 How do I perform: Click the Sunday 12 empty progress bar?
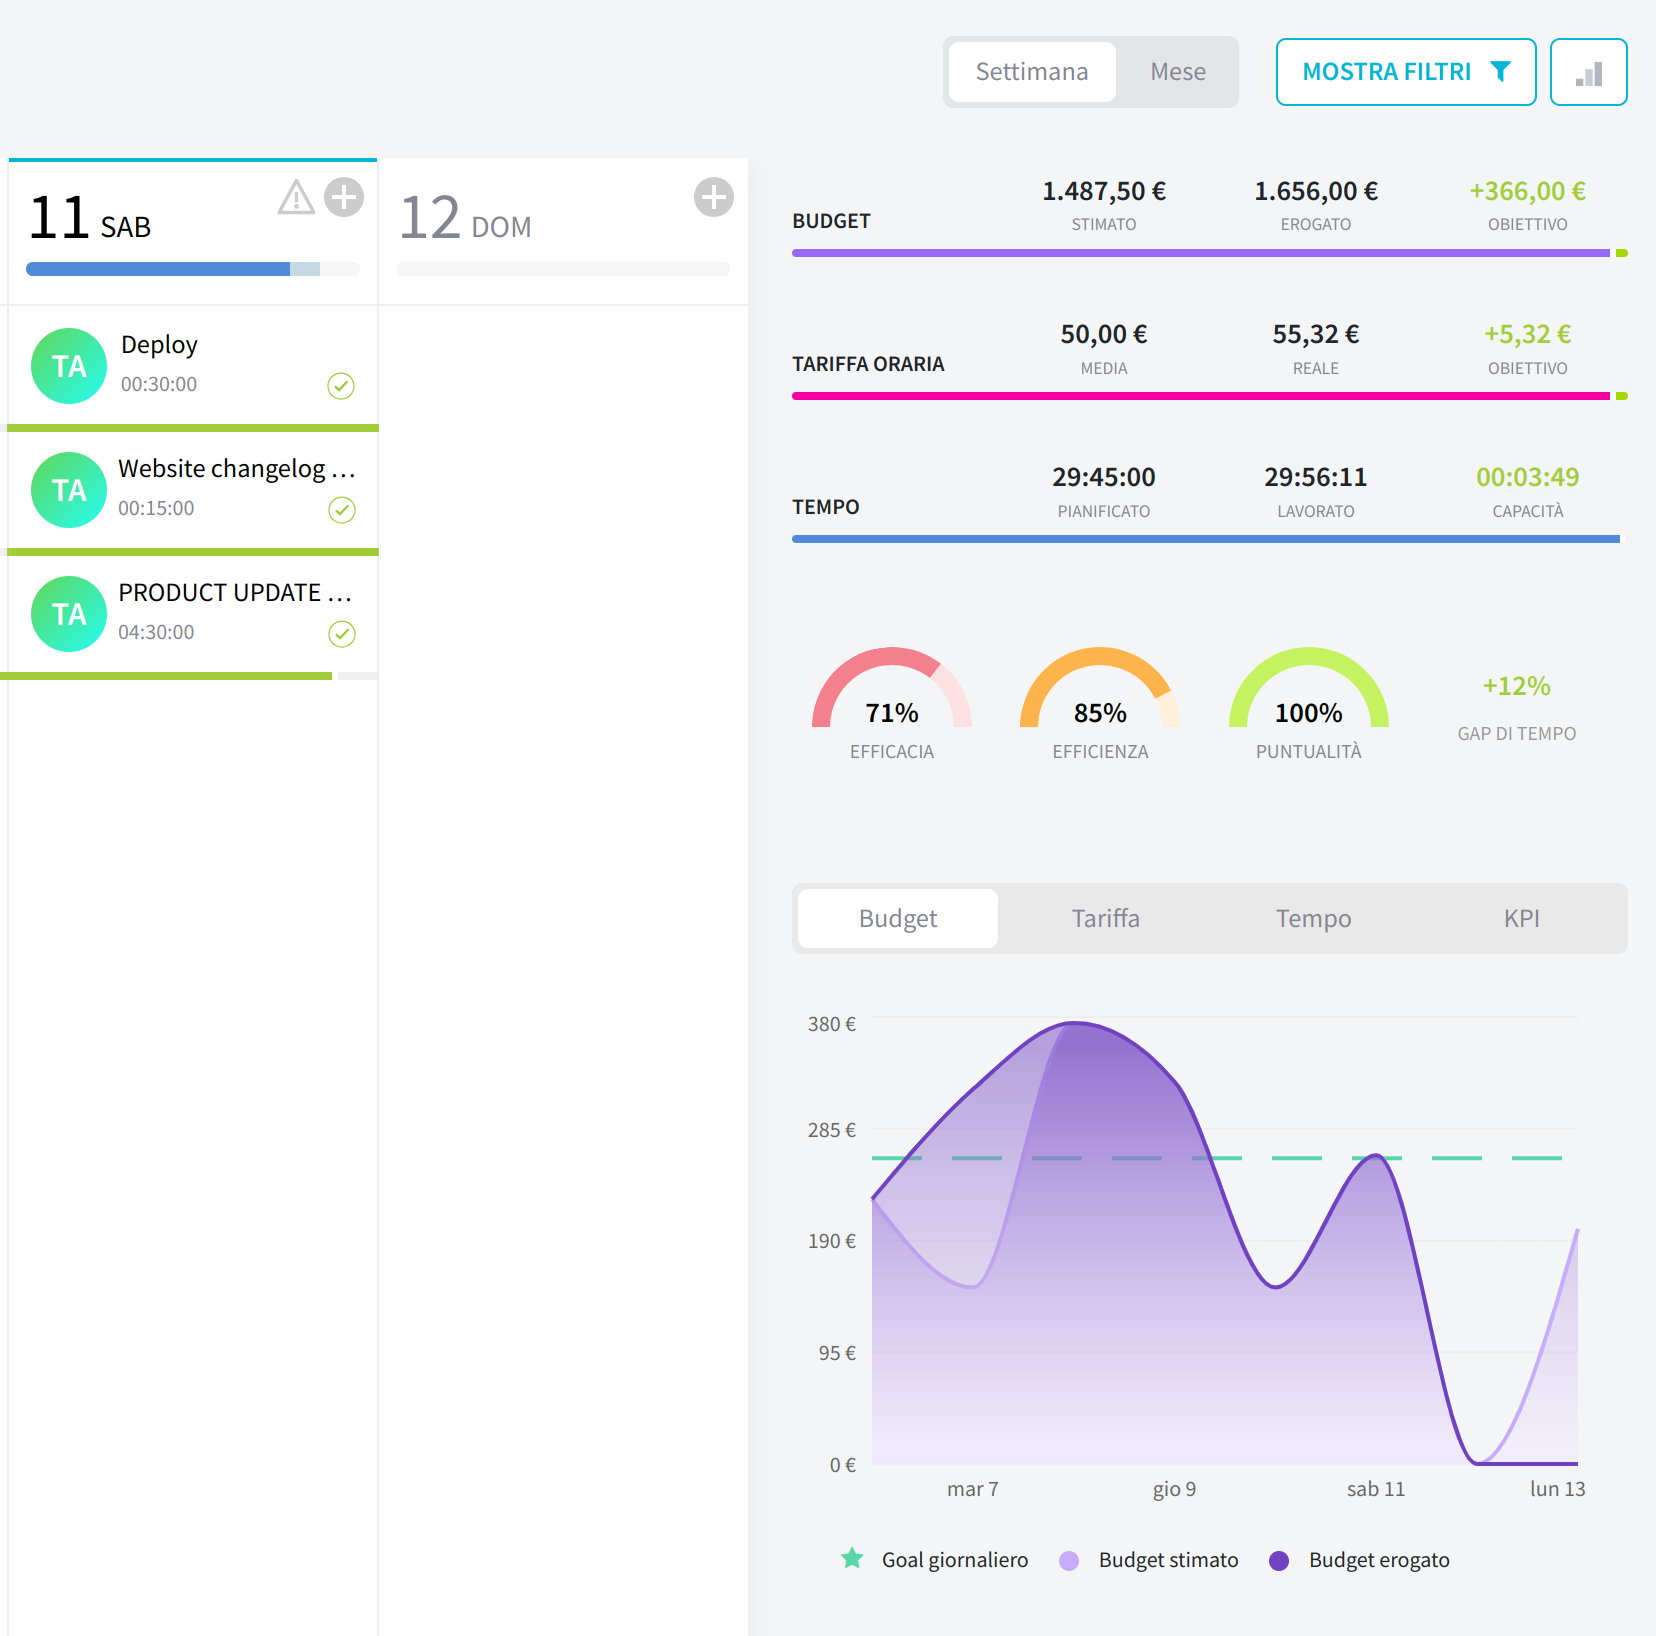tap(563, 269)
